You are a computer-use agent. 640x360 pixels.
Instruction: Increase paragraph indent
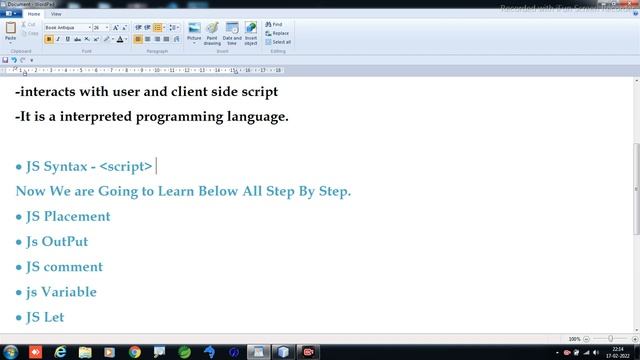(147, 27)
